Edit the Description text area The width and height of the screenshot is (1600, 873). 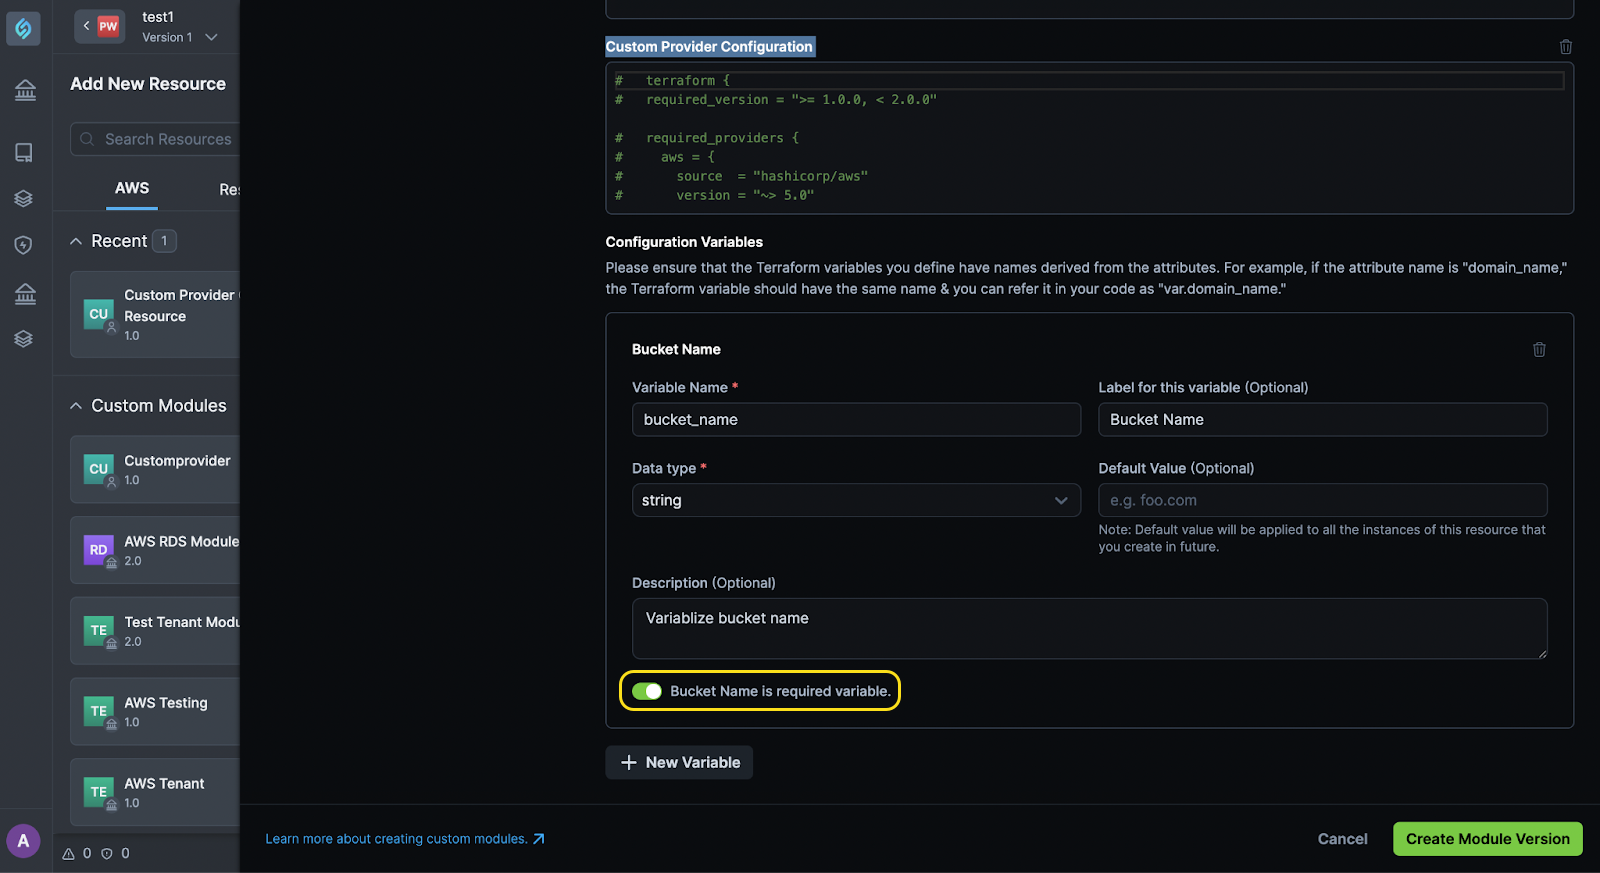1089,628
